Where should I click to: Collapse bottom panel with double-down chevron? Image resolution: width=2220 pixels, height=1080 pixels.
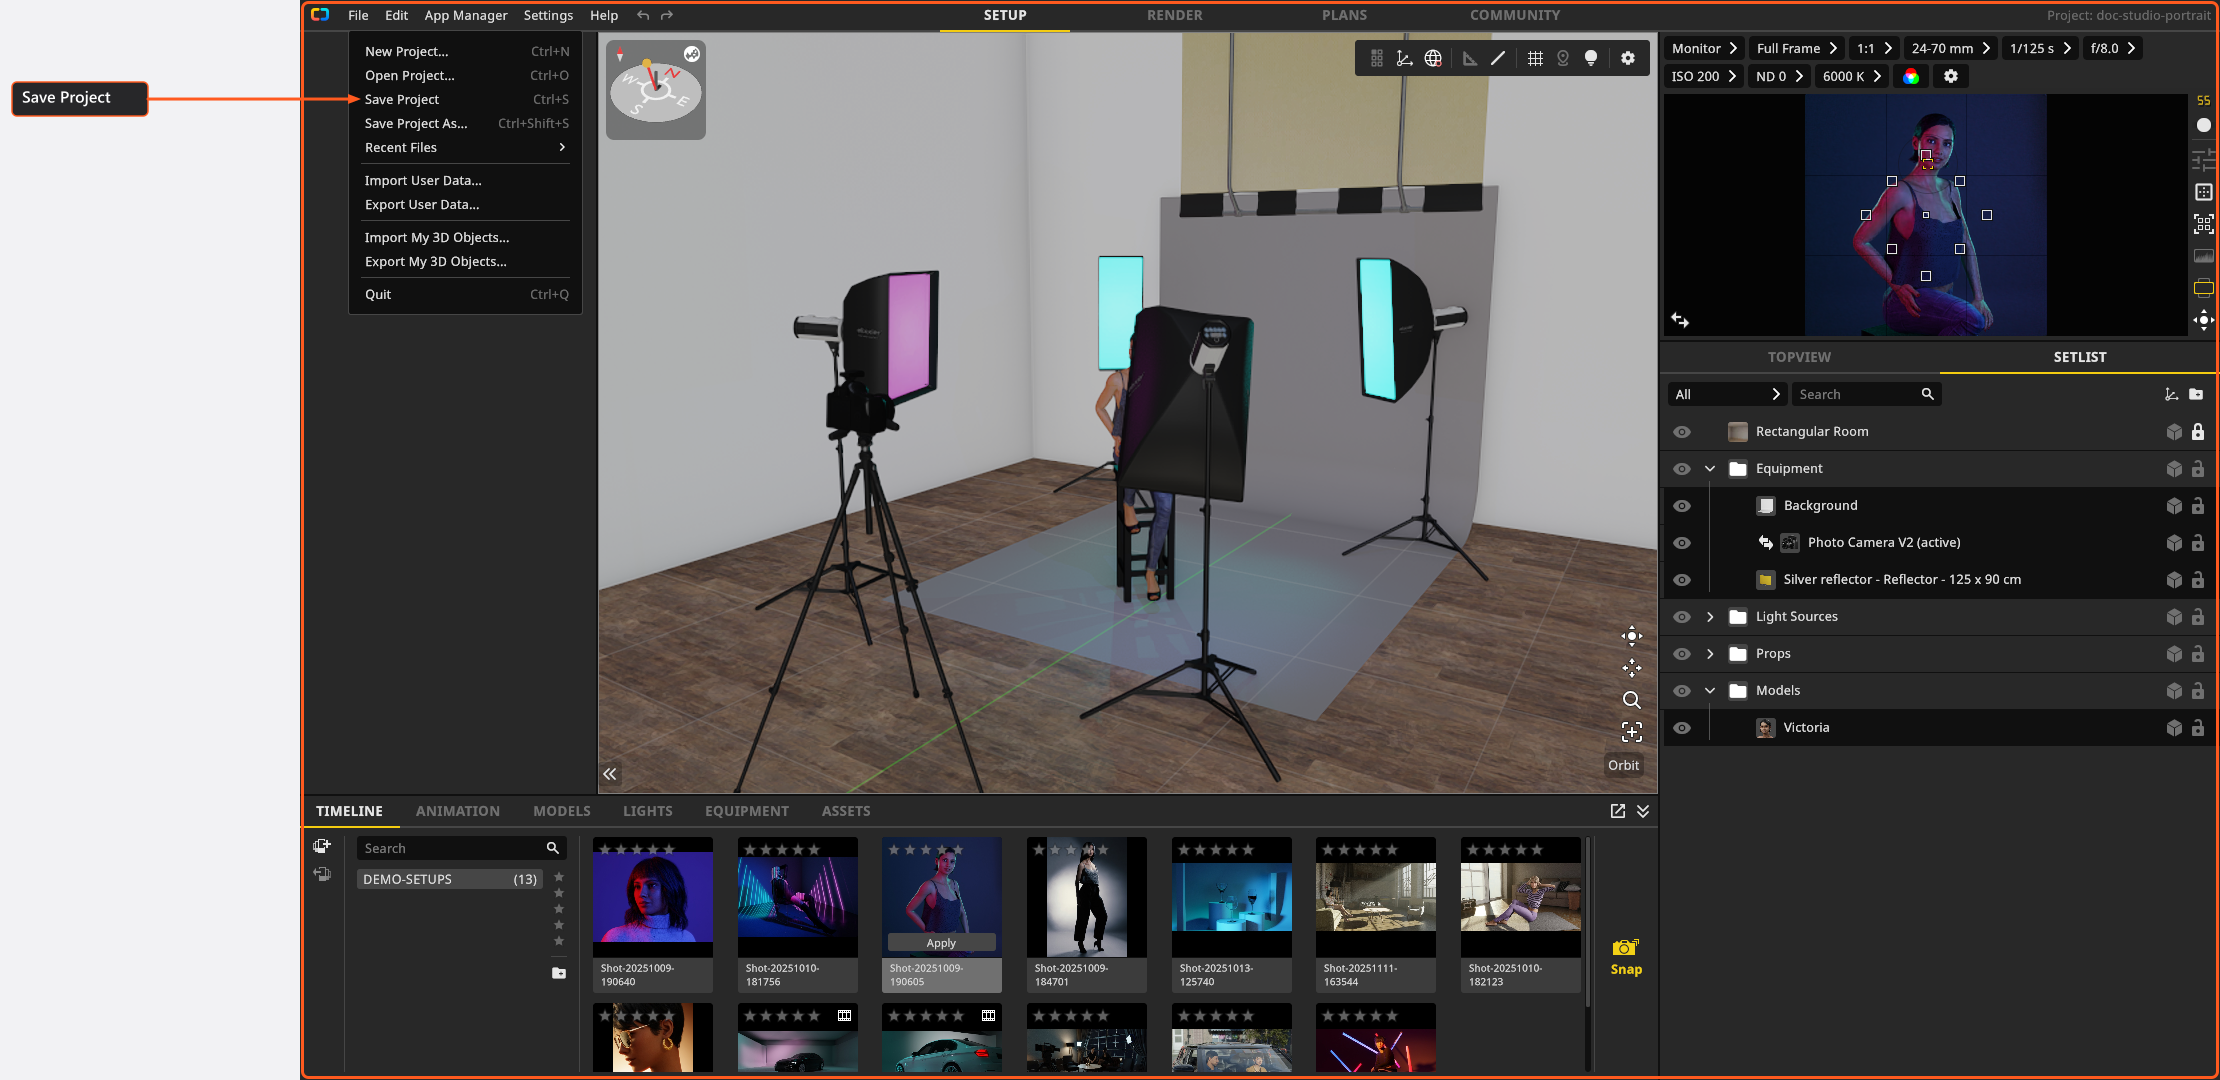(x=1643, y=811)
